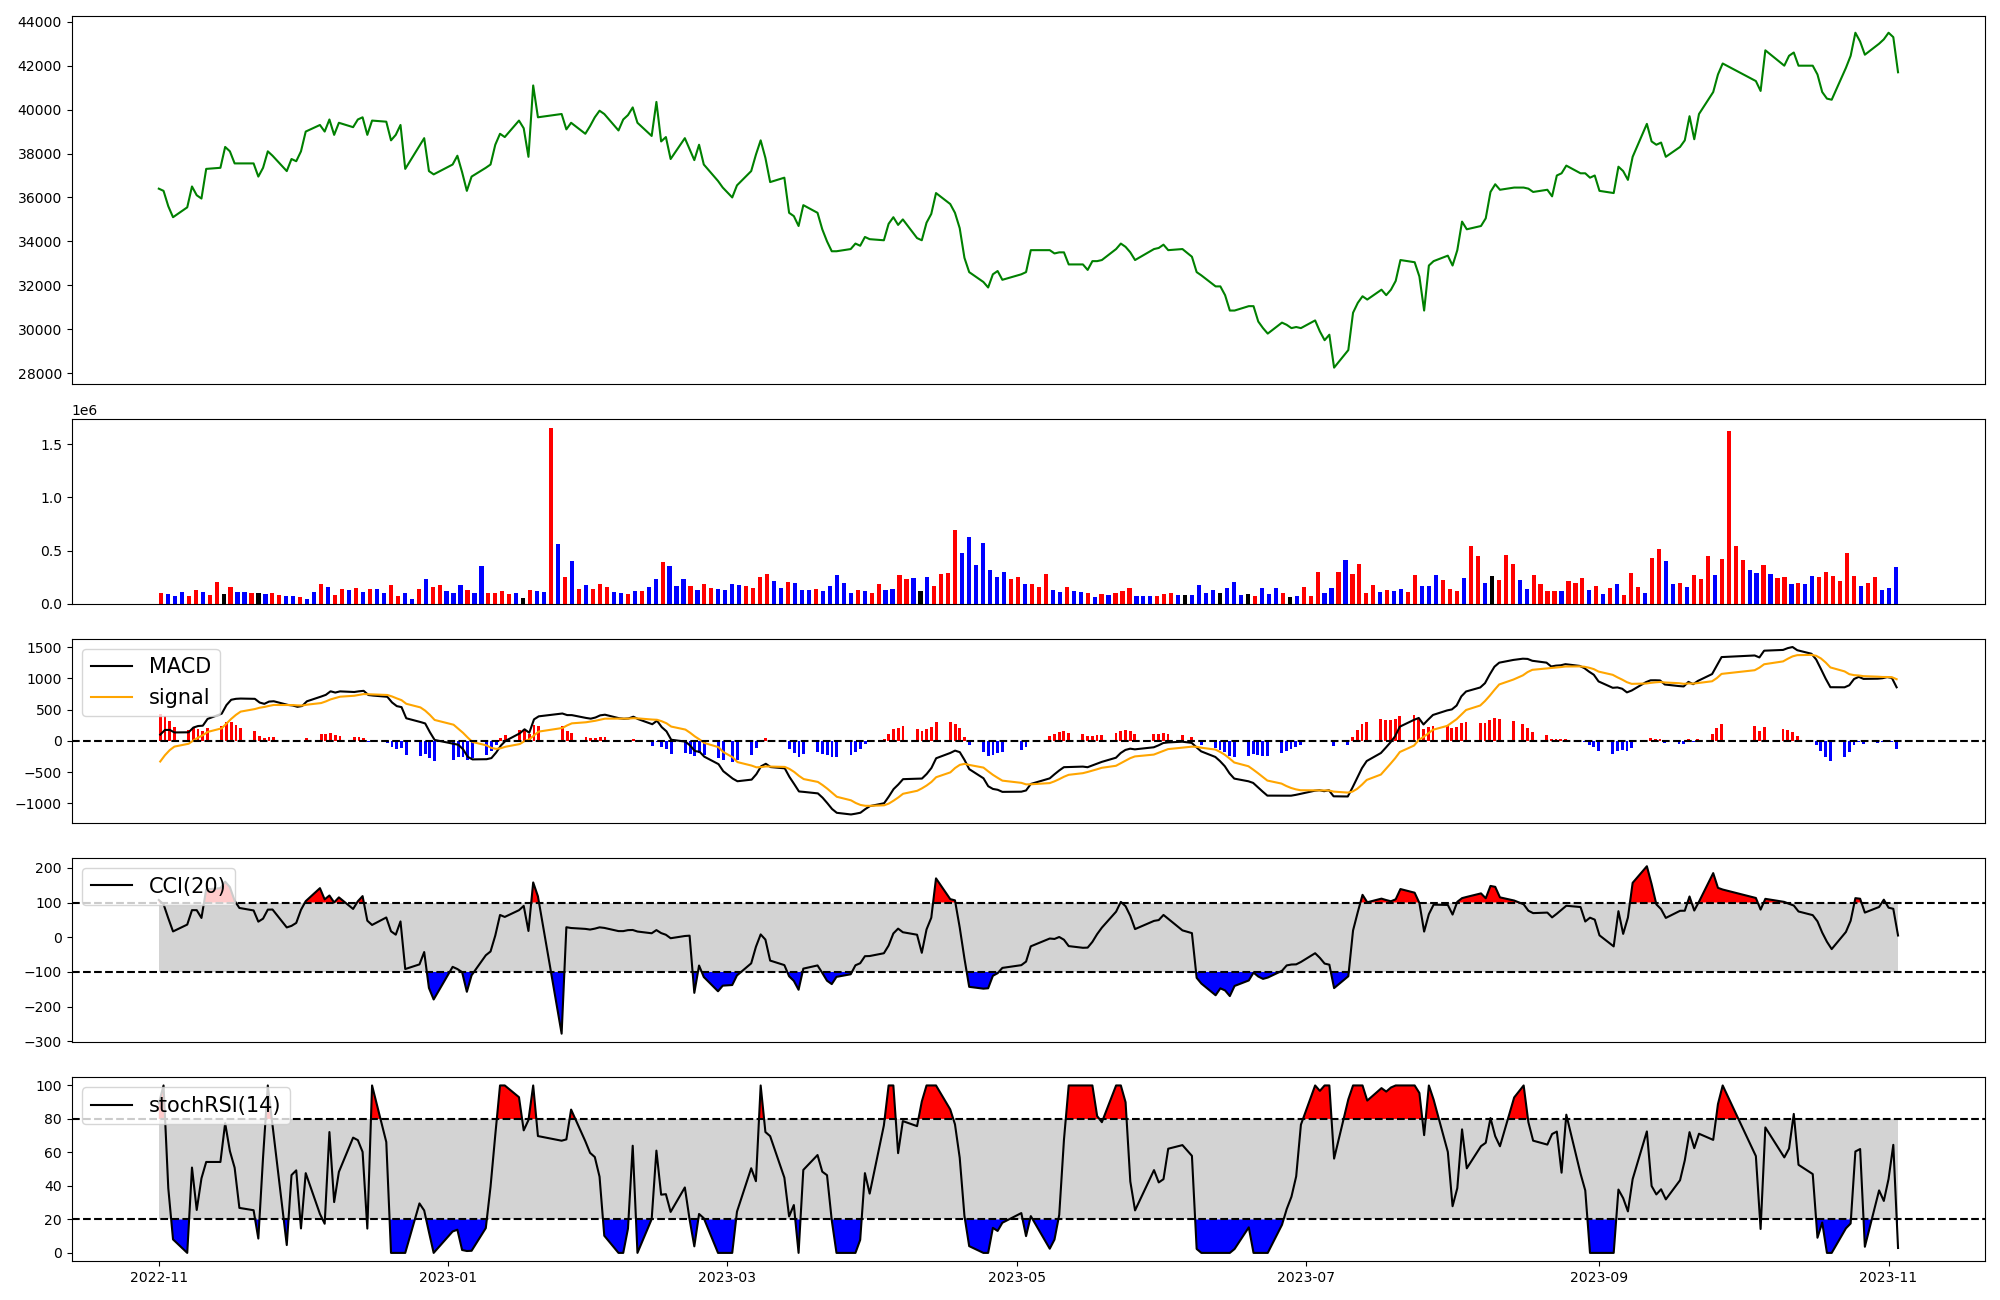Click the MACD legend entry
This screenshot has width=2000, height=1300.
[x=179, y=666]
